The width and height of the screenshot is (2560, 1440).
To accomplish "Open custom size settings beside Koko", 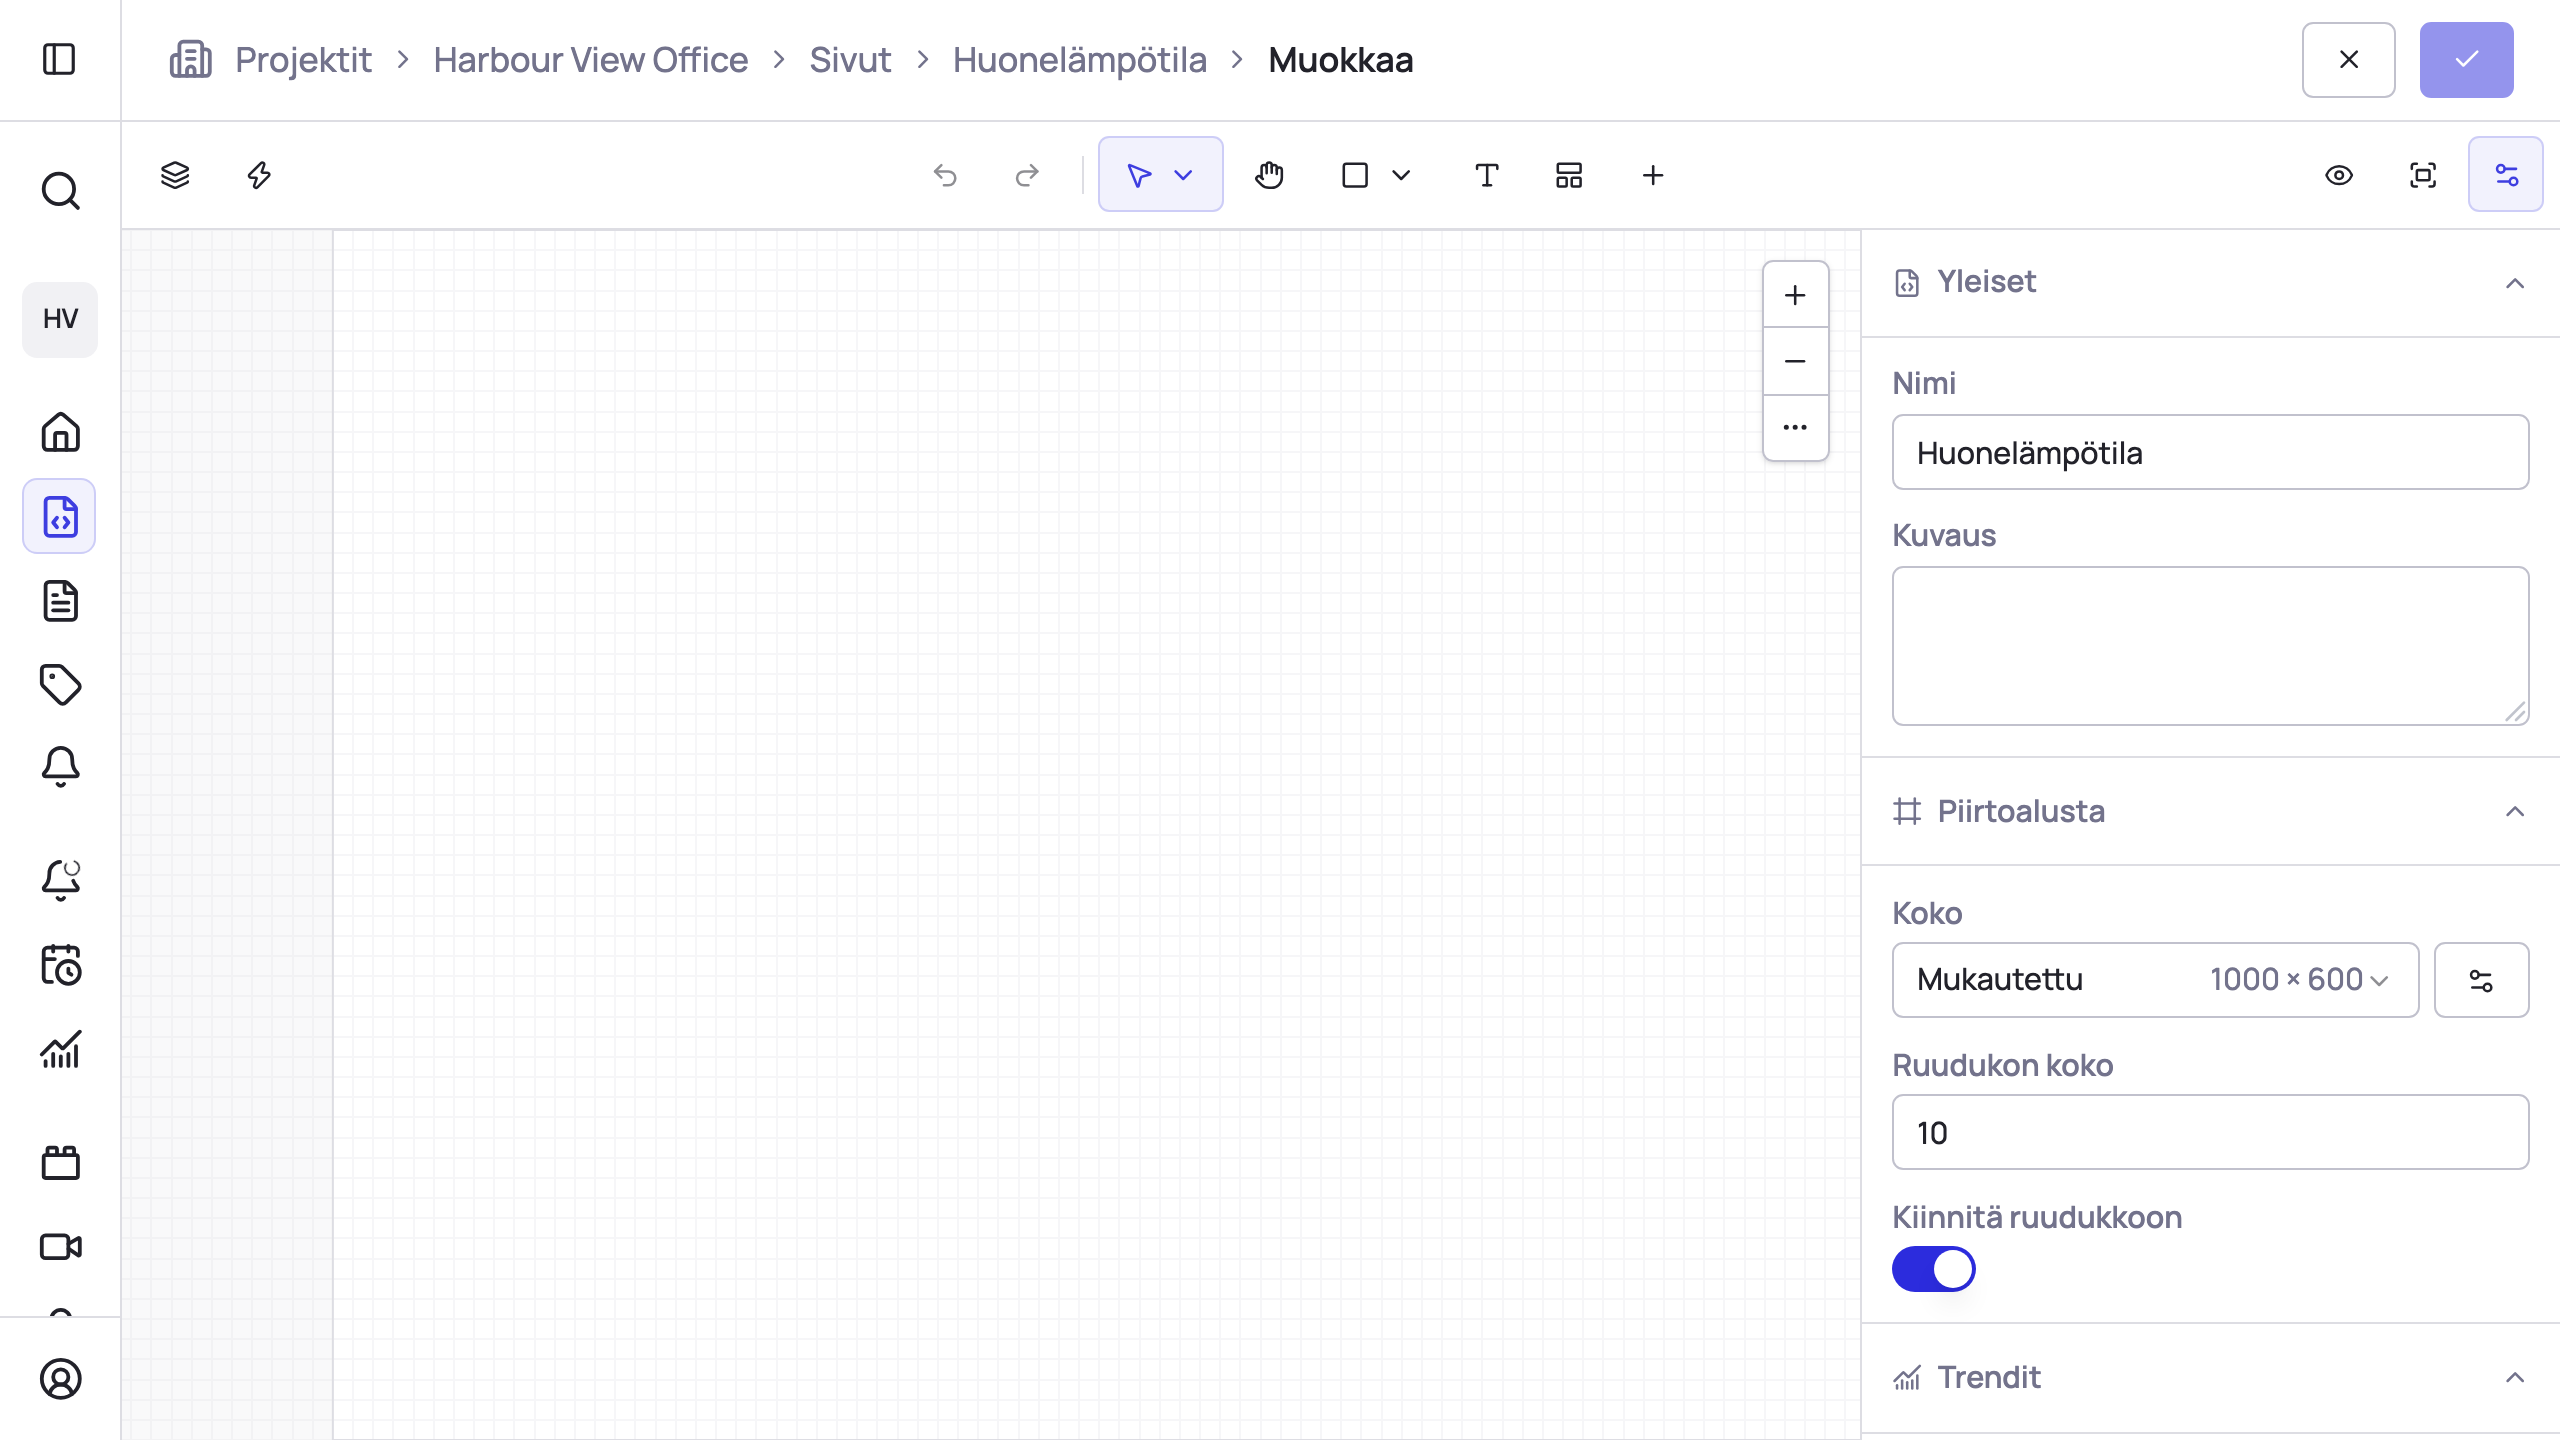I will 2481,980.
